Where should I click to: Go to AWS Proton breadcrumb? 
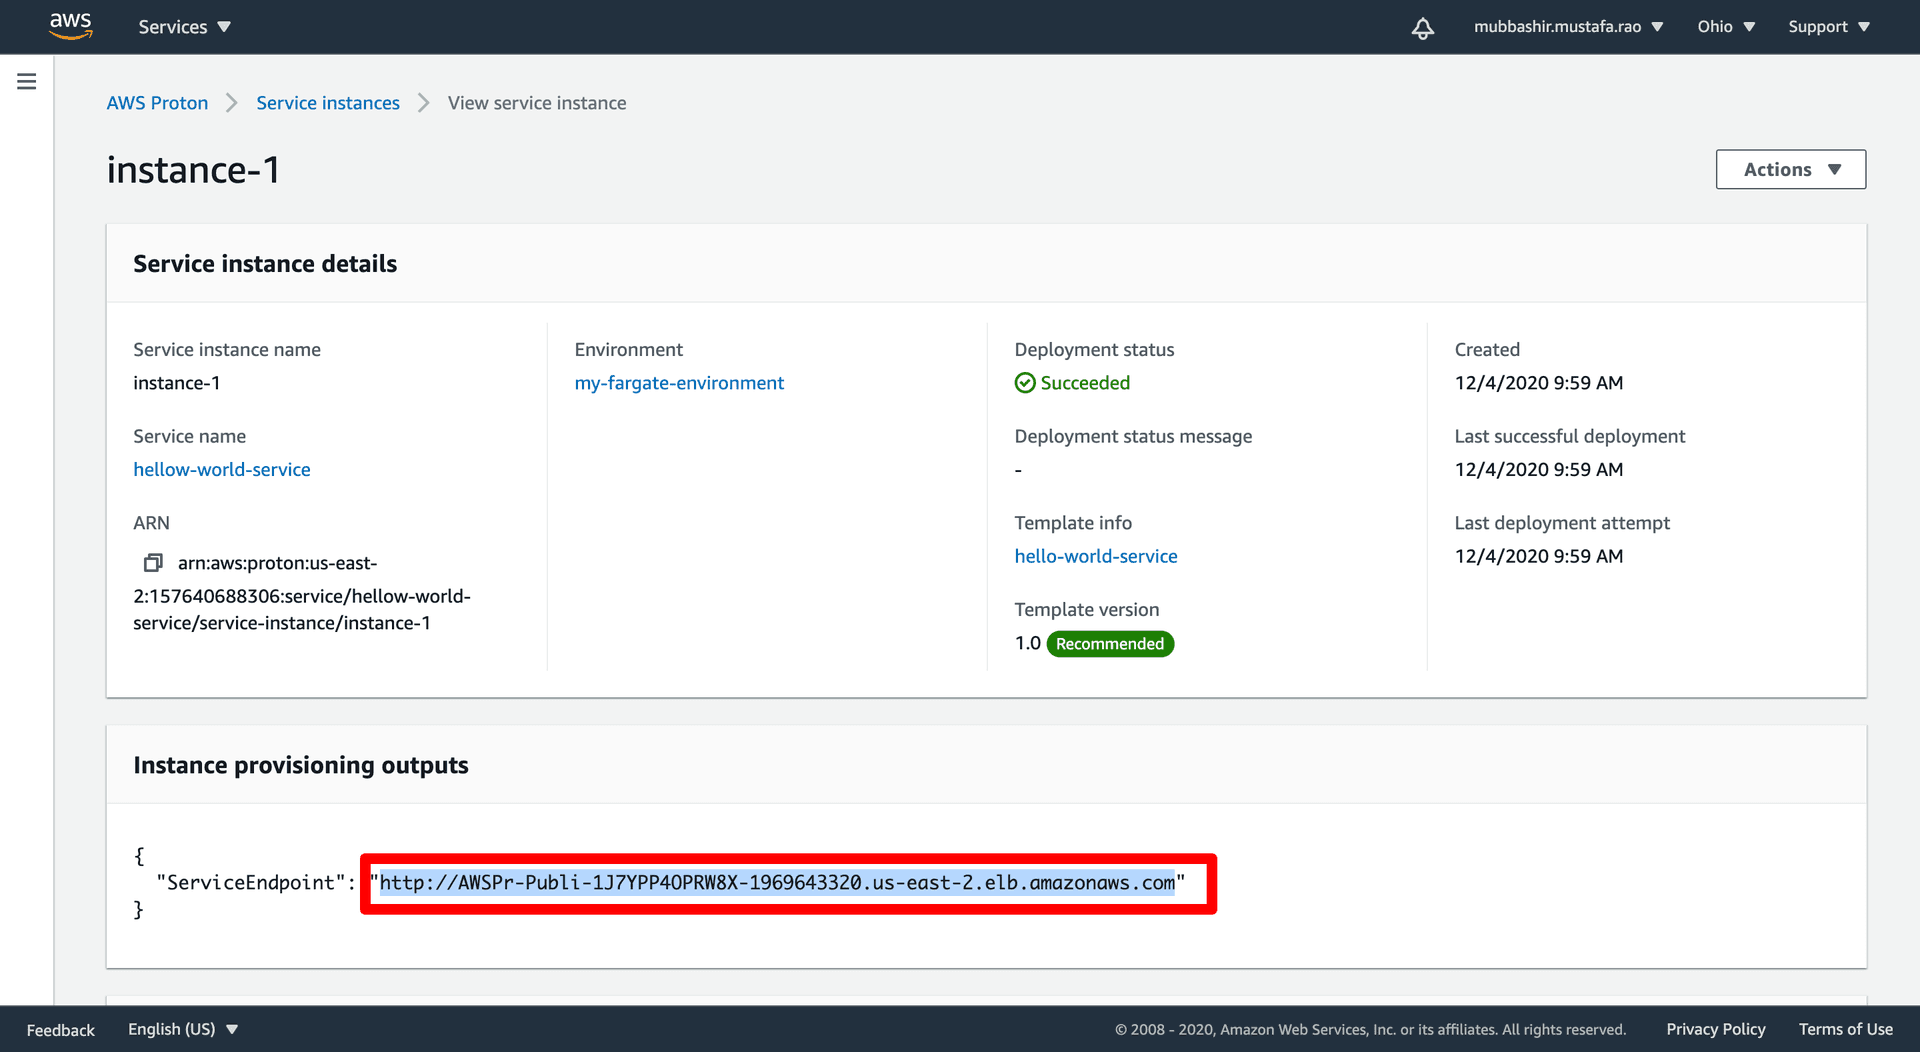tap(157, 103)
